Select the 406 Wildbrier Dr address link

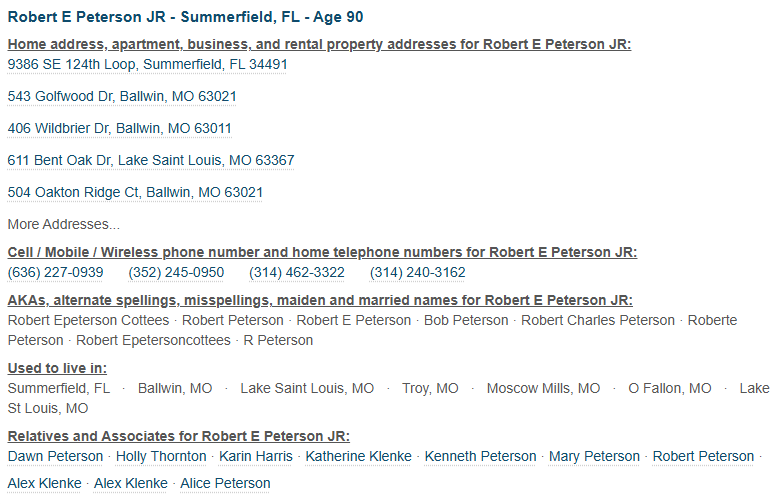pyautogui.click(x=120, y=128)
